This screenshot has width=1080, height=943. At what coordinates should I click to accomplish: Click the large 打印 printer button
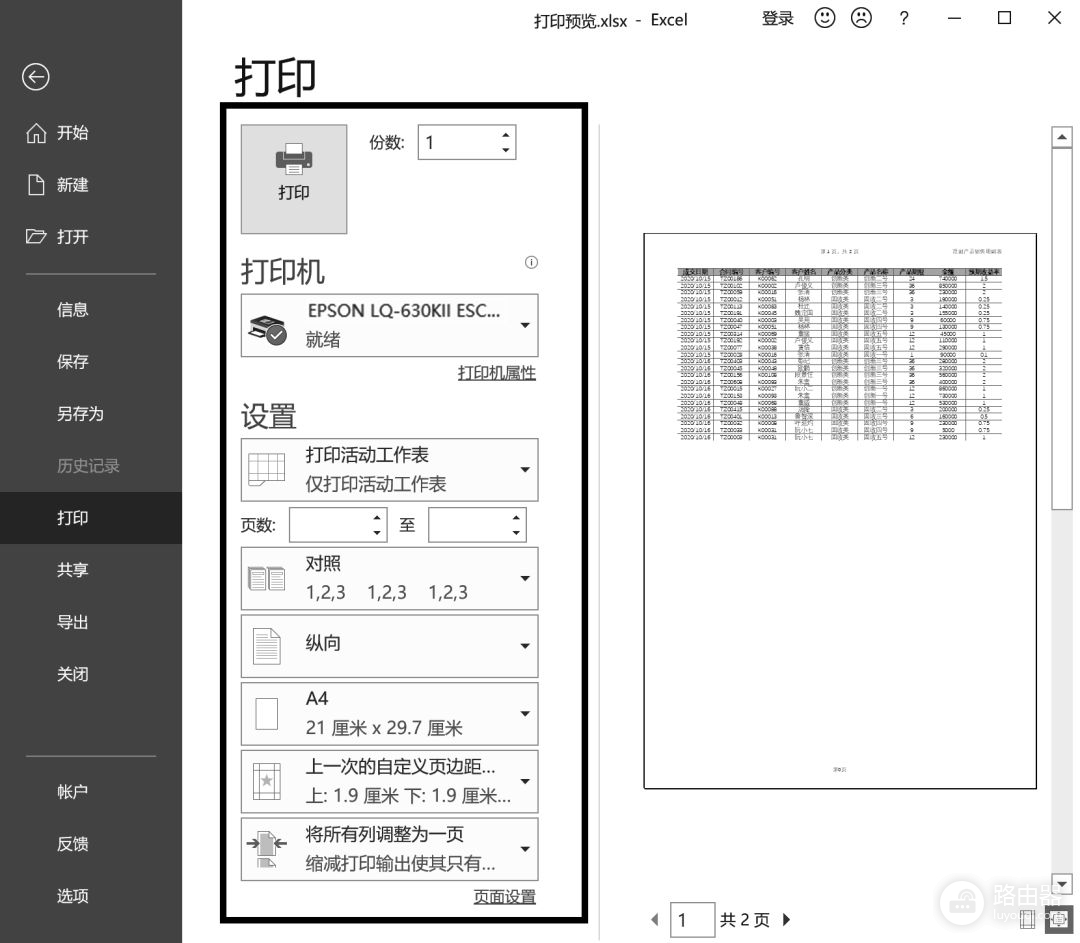click(294, 179)
